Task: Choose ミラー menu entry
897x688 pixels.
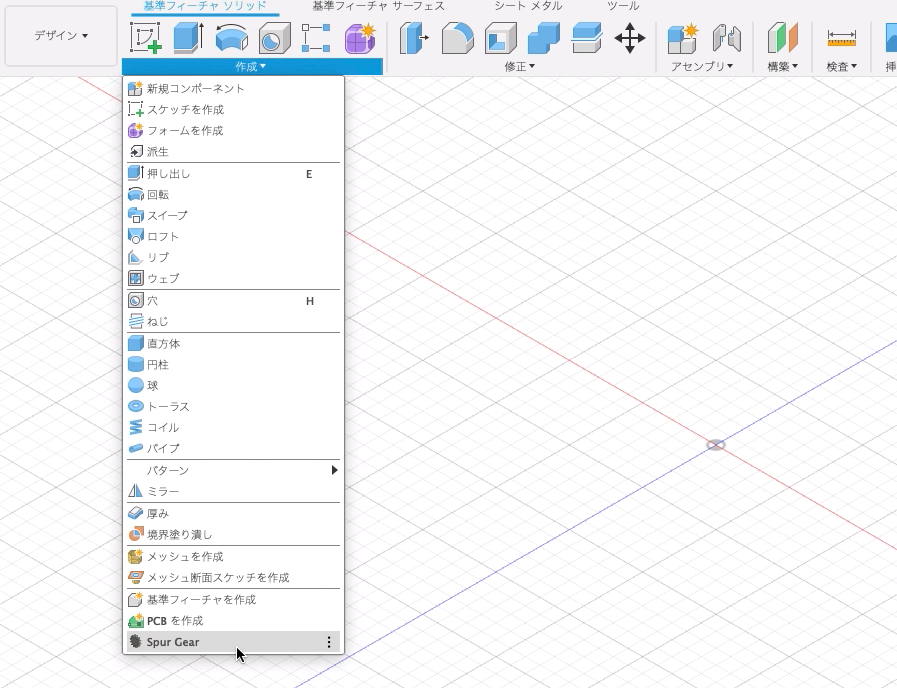Action: [233, 491]
